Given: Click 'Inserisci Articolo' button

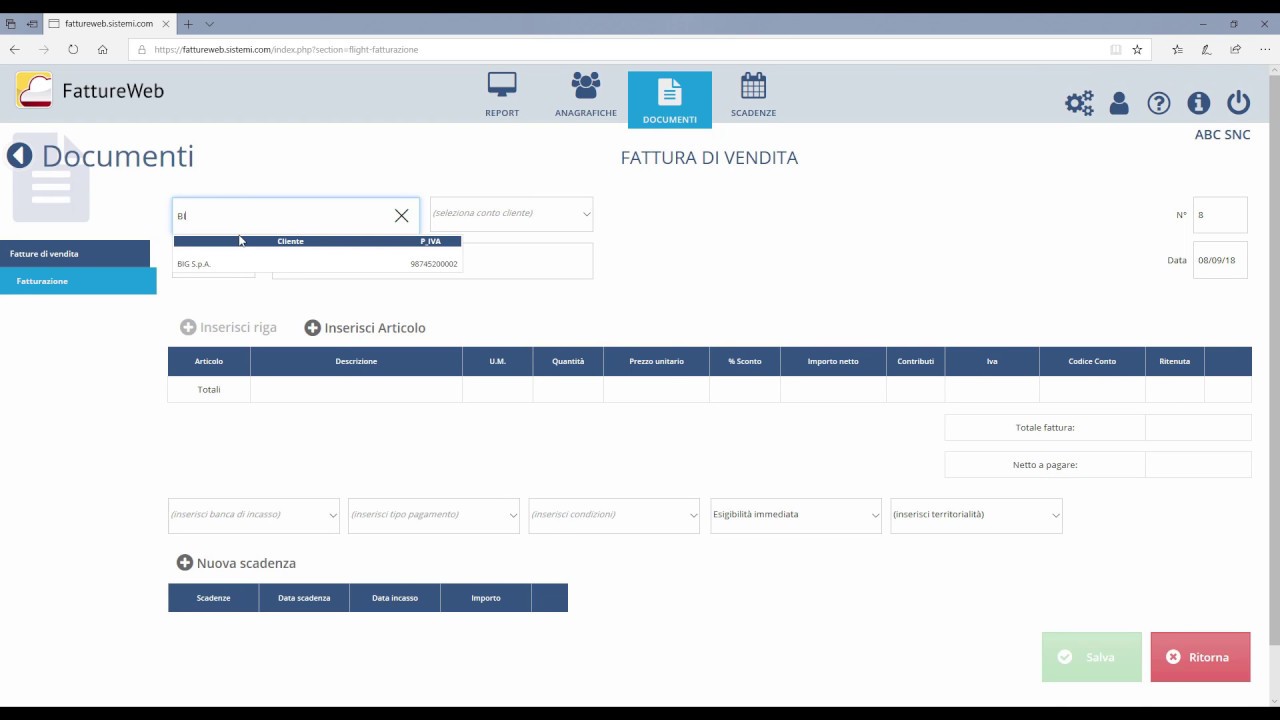Looking at the screenshot, I should 365,328.
